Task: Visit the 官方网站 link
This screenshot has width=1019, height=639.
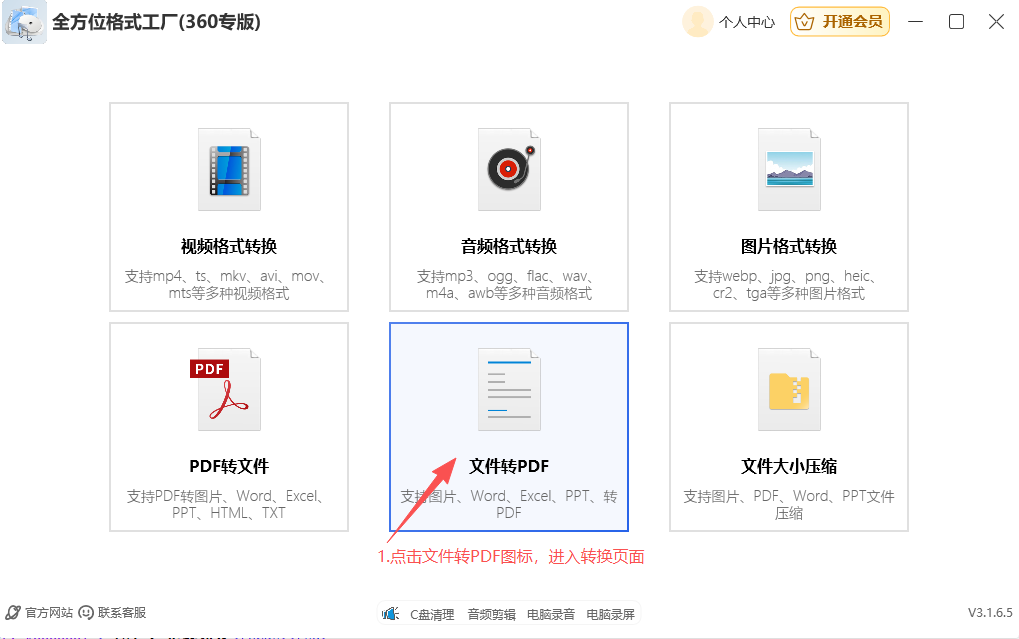Action: click(40, 612)
